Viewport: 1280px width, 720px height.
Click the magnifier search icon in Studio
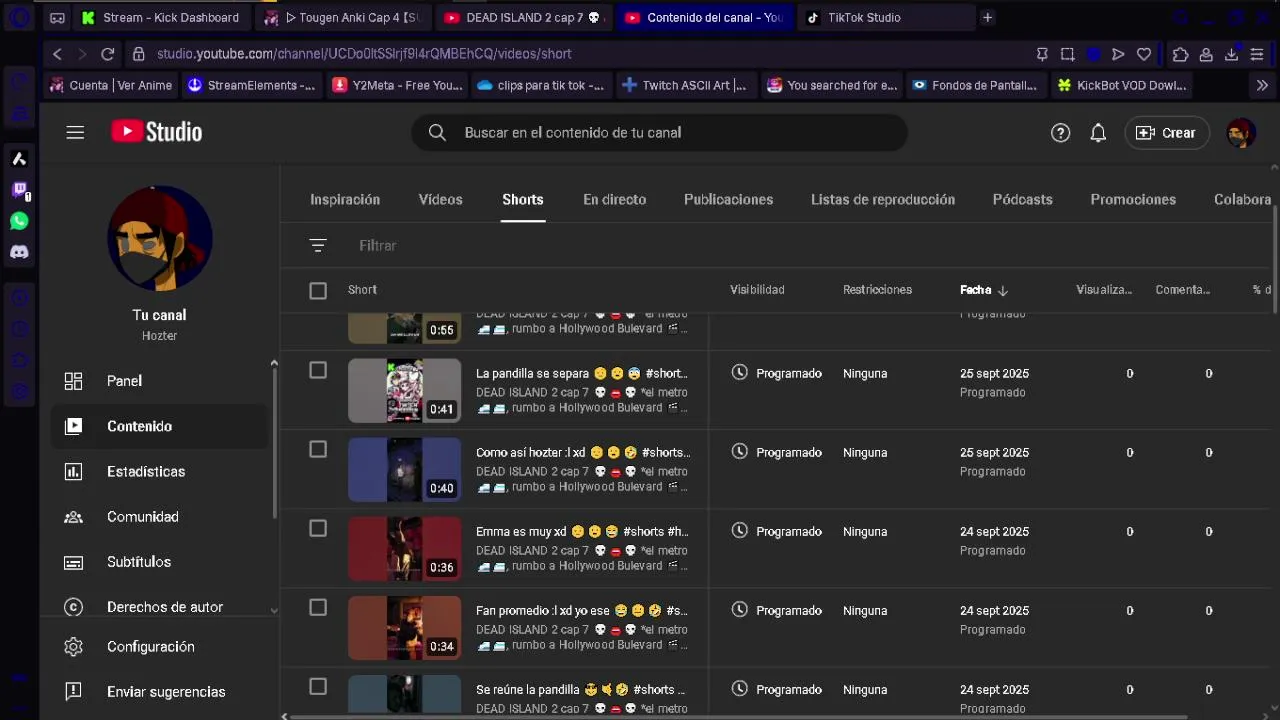pos(437,132)
